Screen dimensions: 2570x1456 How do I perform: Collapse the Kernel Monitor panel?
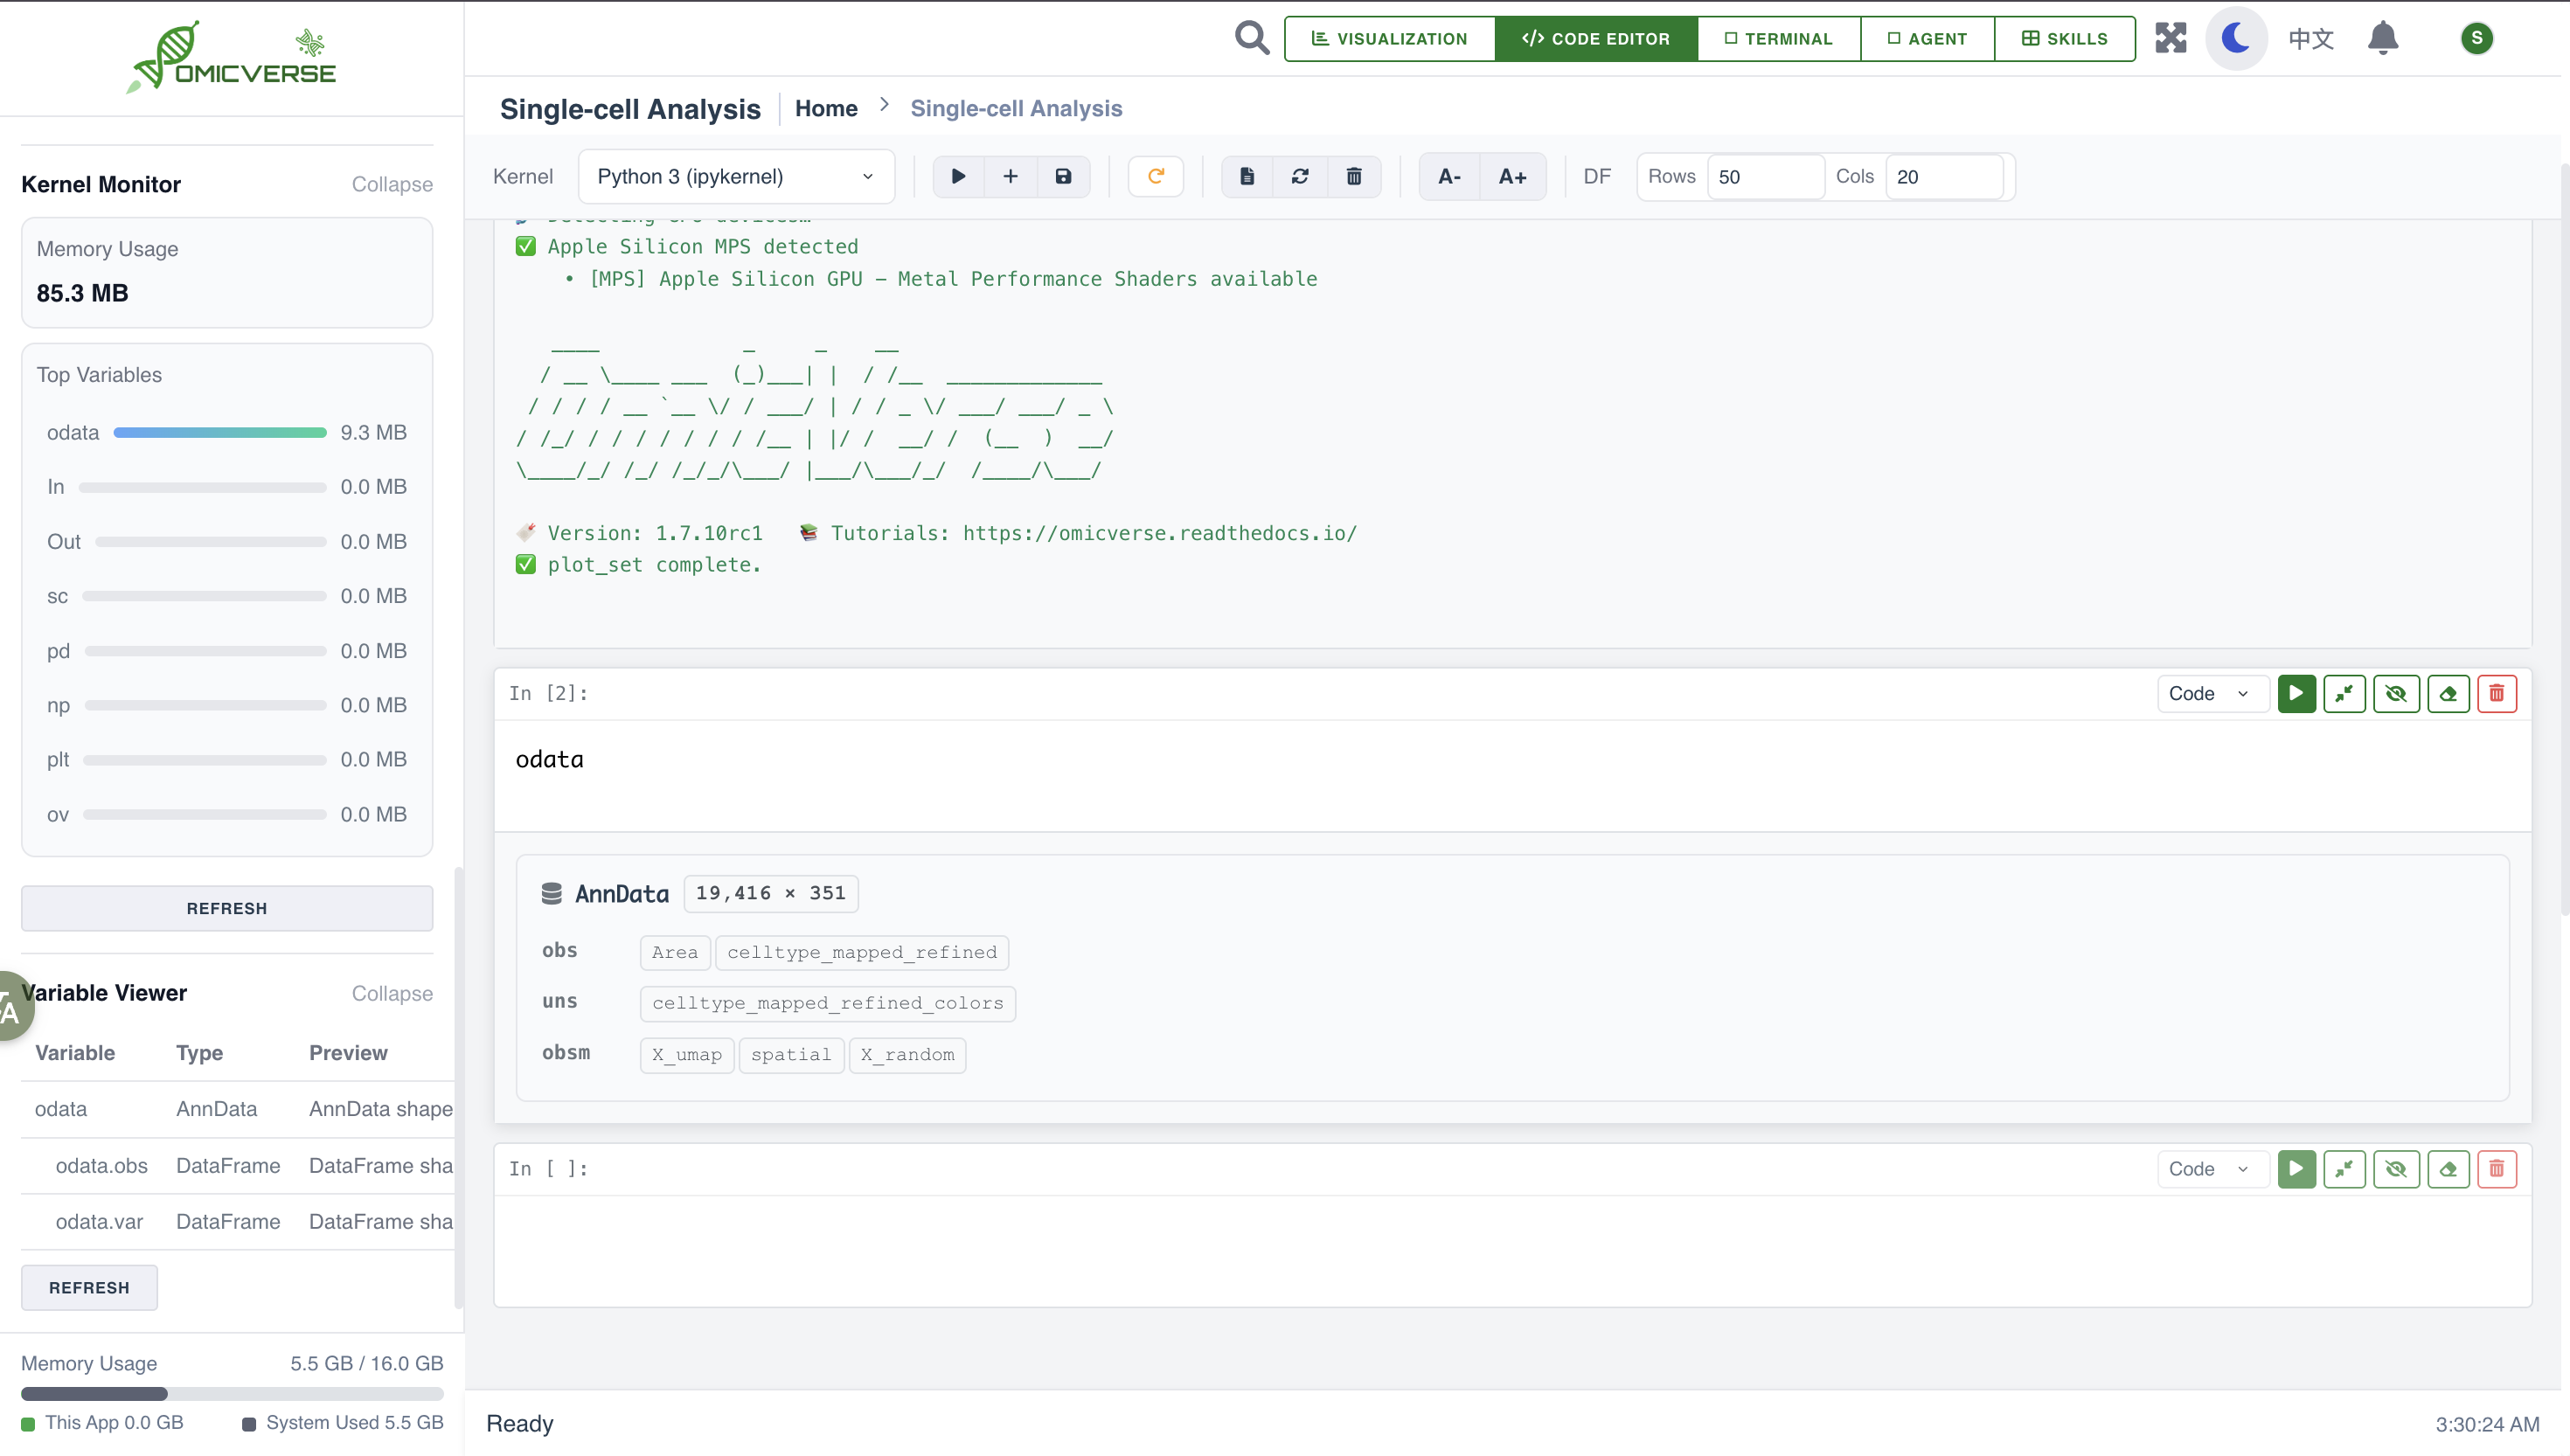[x=391, y=184]
